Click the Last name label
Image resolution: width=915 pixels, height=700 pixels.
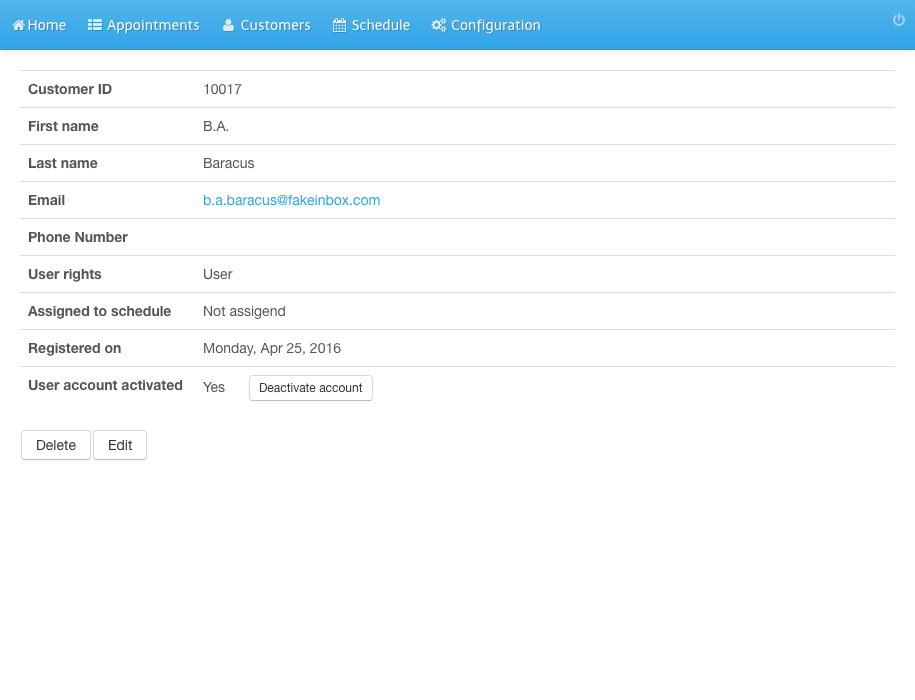pyautogui.click(x=63, y=163)
